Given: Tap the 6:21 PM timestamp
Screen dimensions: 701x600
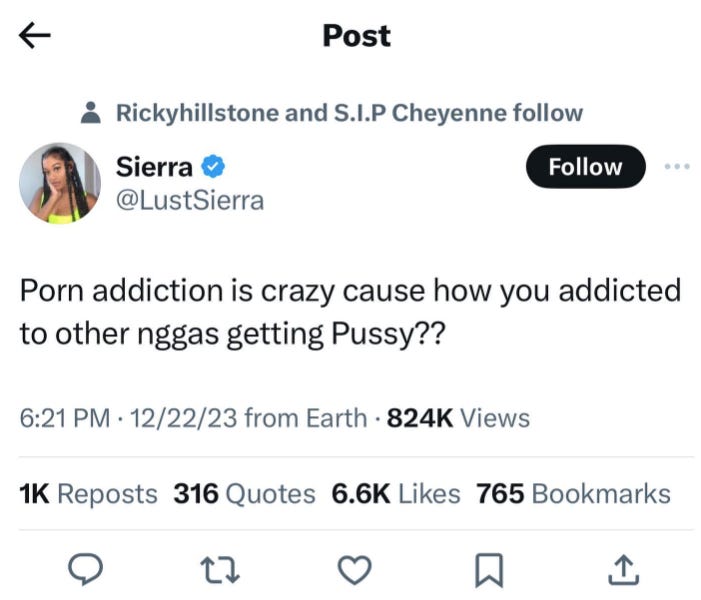Looking at the screenshot, I should 65,418.
